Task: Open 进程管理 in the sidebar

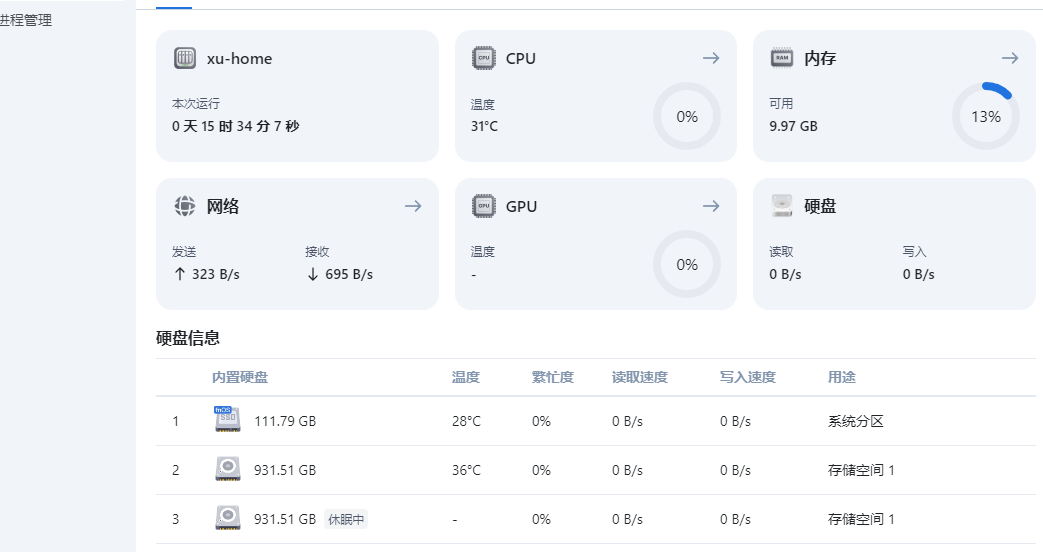Action: pyautogui.click(x=26, y=20)
